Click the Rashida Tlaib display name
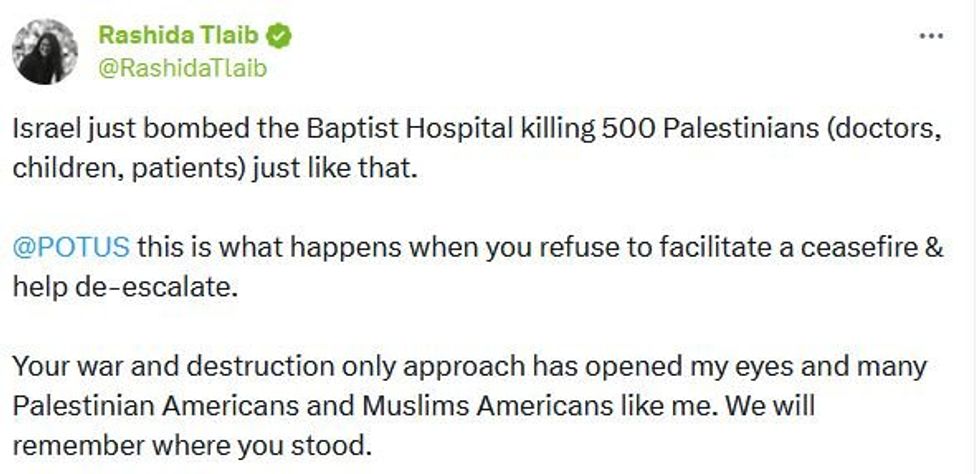This screenshot has height=474, width=980. pos(178,37)
